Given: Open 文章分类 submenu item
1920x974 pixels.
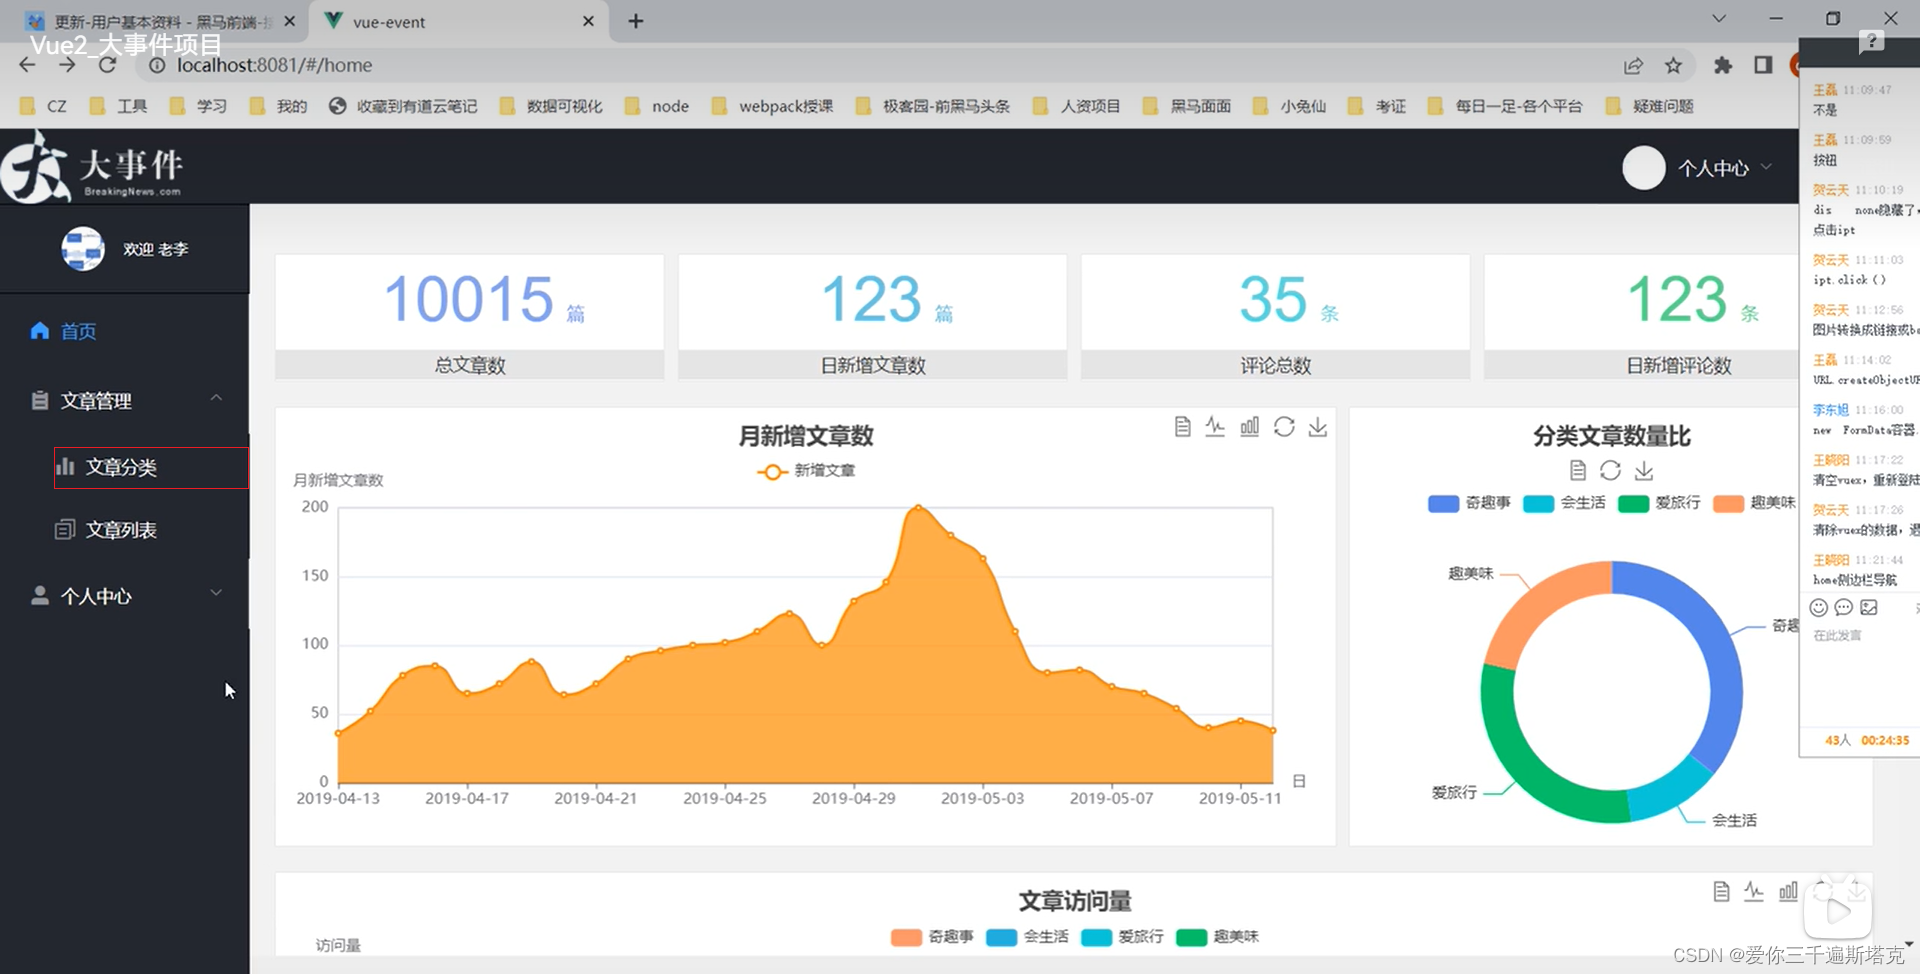Looking at the screenshot, I should pyautogui.click(x=151, y=467).
